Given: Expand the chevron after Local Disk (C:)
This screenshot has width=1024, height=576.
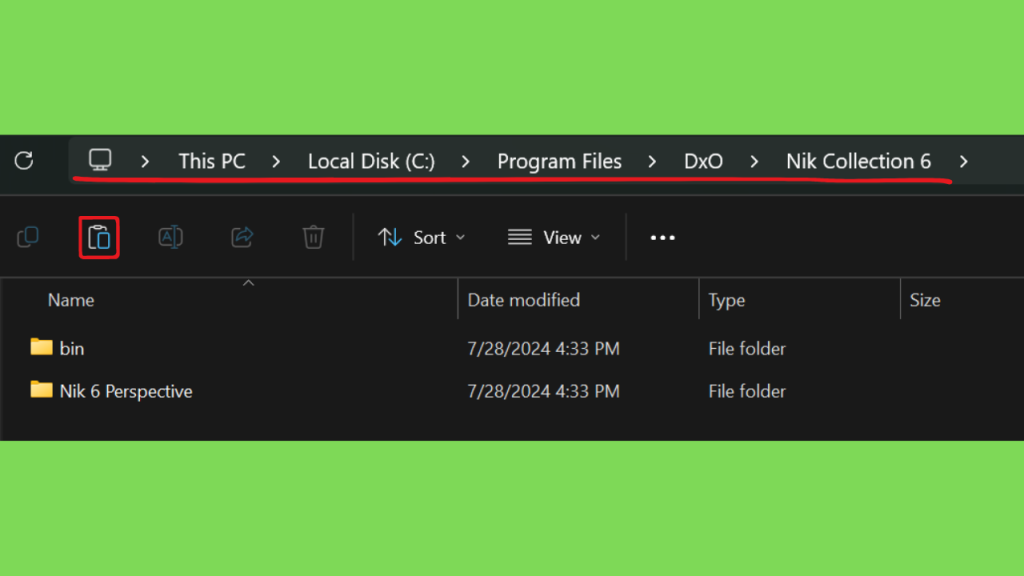Looking at the screenshot, I should (466, 161).
